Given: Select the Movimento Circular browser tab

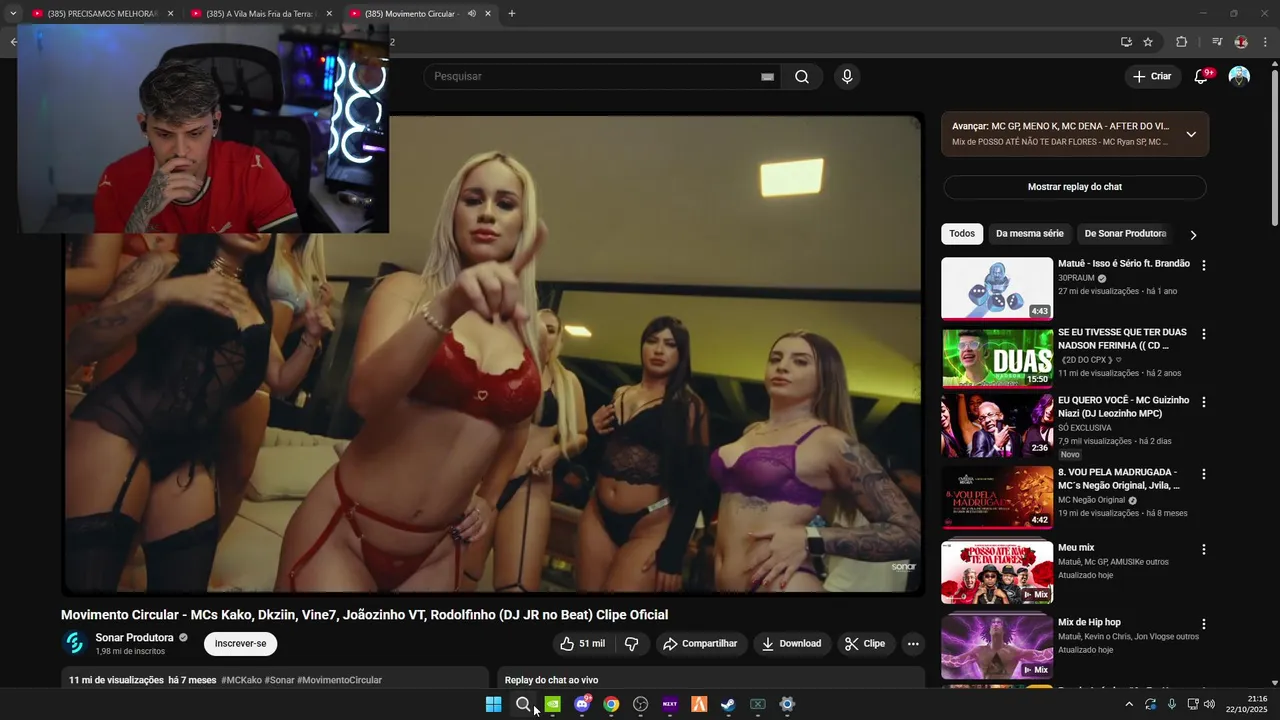Looking at the screenshot, I should click(420, 14).
